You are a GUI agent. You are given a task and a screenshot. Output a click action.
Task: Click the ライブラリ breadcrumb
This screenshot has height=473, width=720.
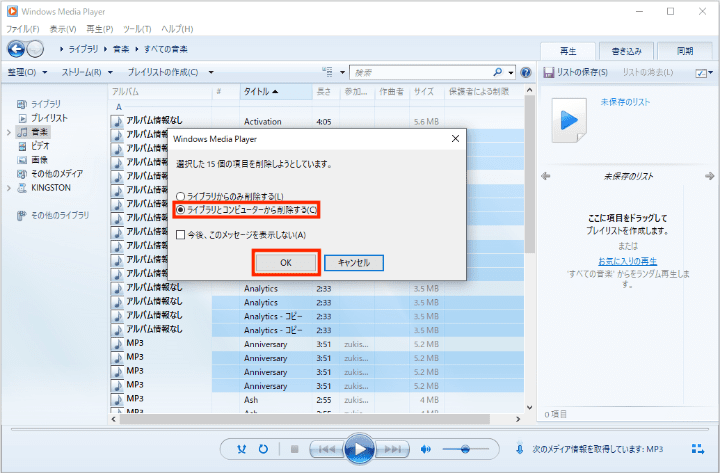pyautogui.click(x=83, y=49)
